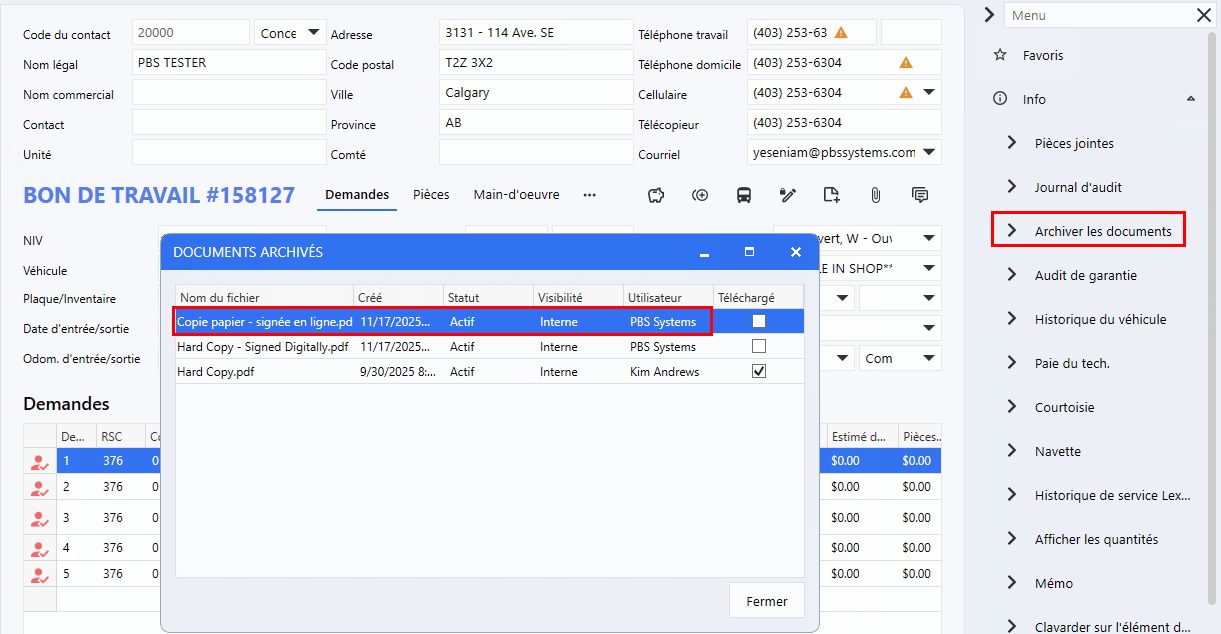Click the Nom commercial input field

click(x=229, y=94)
